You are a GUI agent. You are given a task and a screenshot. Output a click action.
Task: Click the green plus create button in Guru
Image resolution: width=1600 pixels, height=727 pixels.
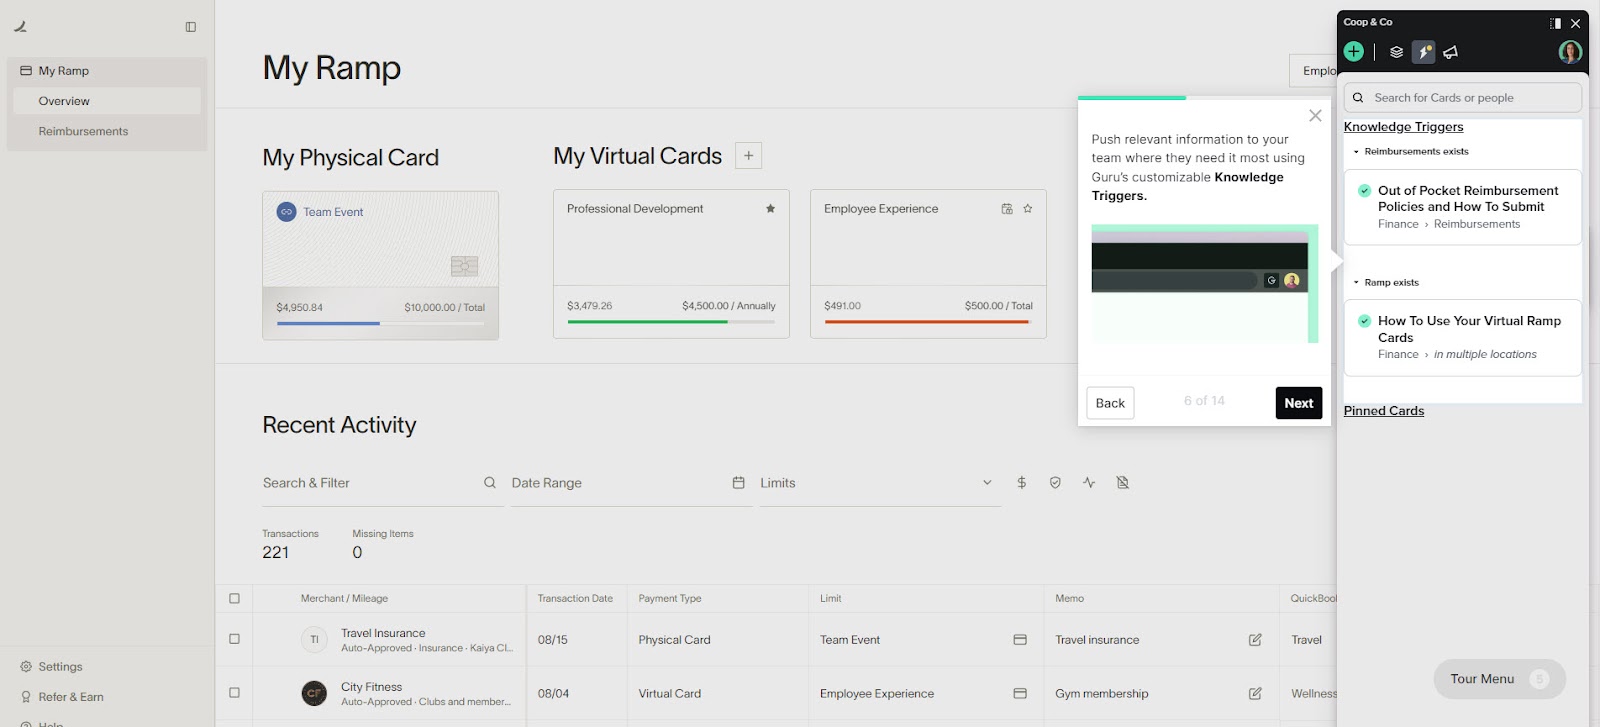pos(1354,52)
